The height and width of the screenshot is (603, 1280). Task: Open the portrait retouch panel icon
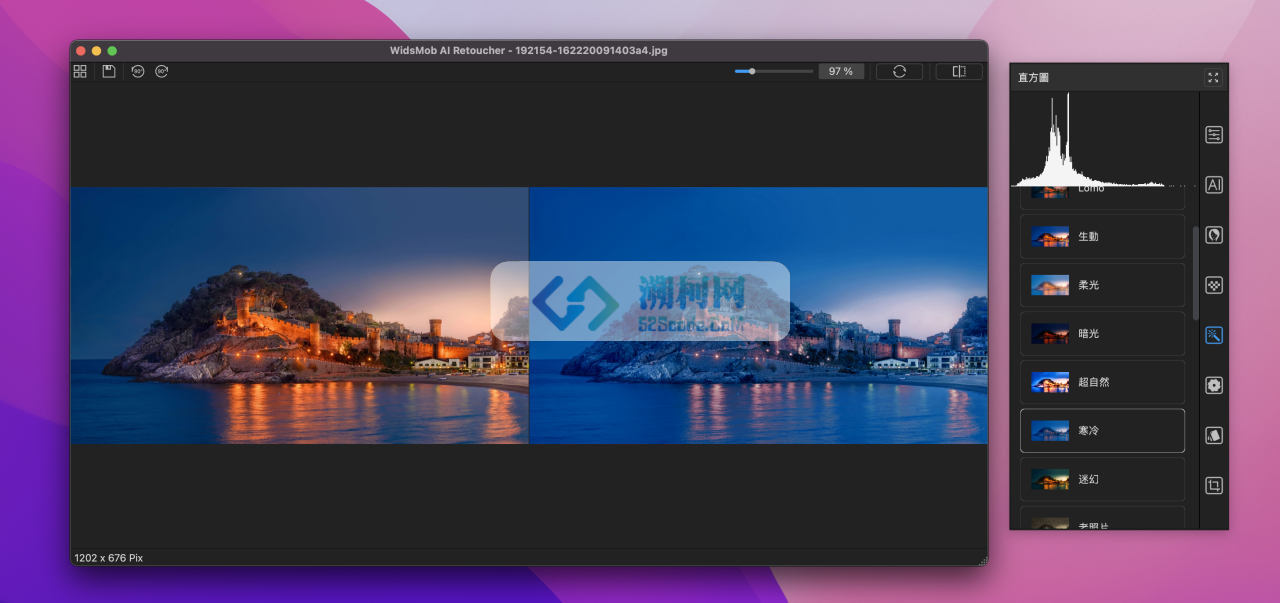[x=1214, y=235]
